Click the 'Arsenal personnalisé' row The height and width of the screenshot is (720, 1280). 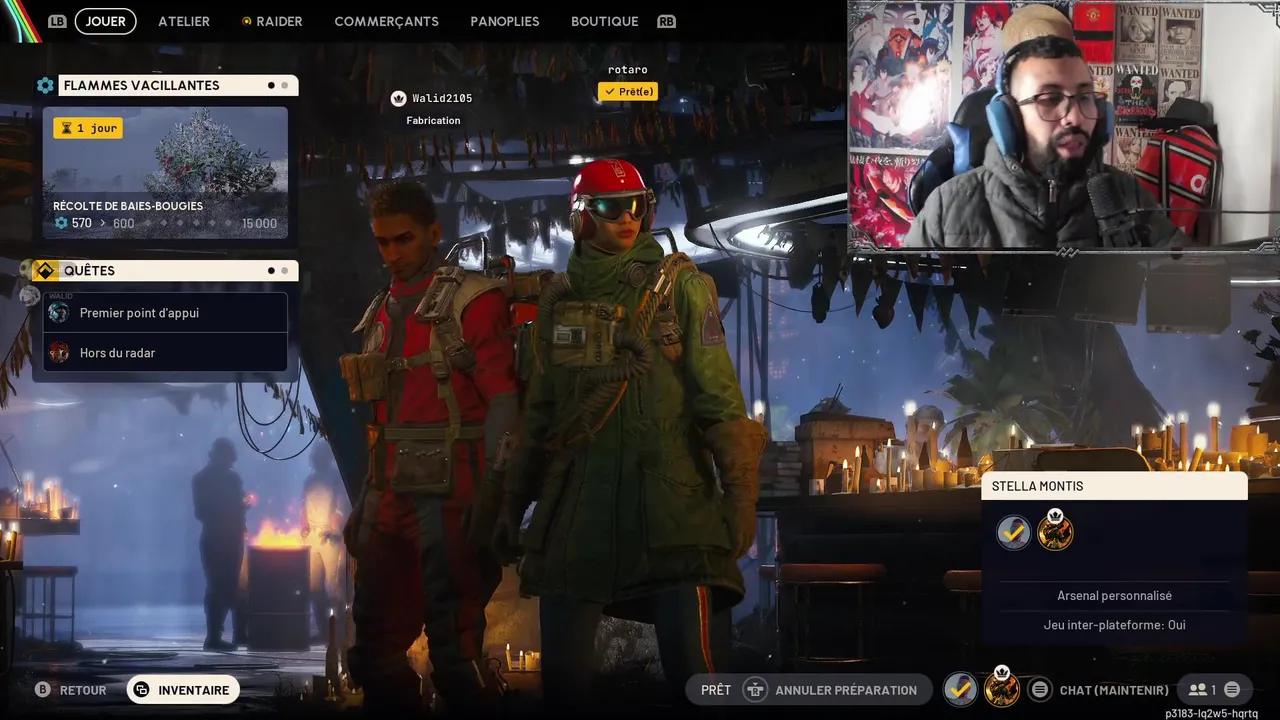(x=1114, y=595)
